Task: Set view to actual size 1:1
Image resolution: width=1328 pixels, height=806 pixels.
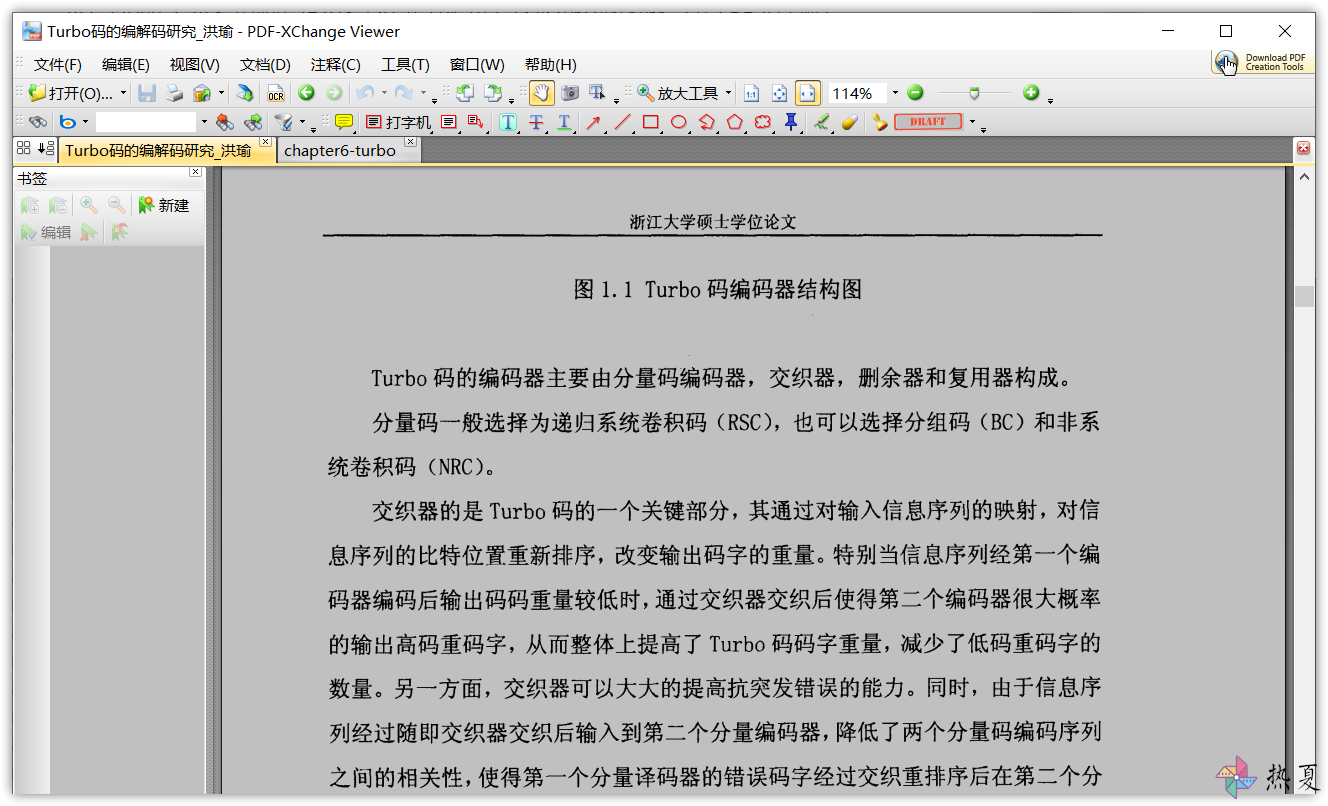Action: (752, 93)
